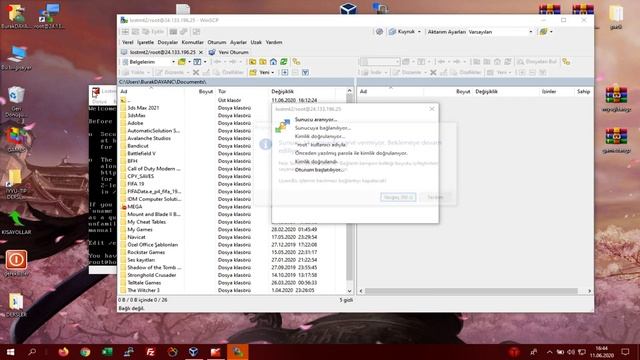Select the Telltale Games folder
The image size is (640, 360).
(144, 282)
